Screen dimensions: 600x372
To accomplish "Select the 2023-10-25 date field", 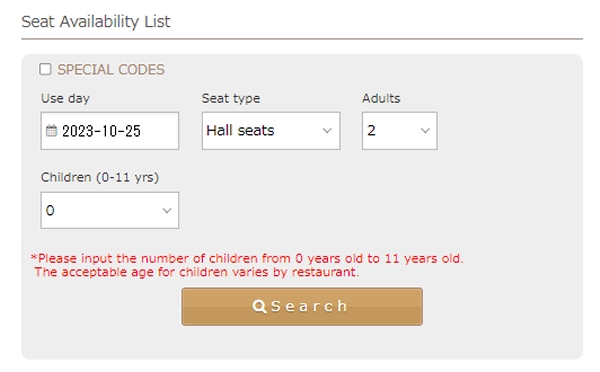I will tap(110, 131).
